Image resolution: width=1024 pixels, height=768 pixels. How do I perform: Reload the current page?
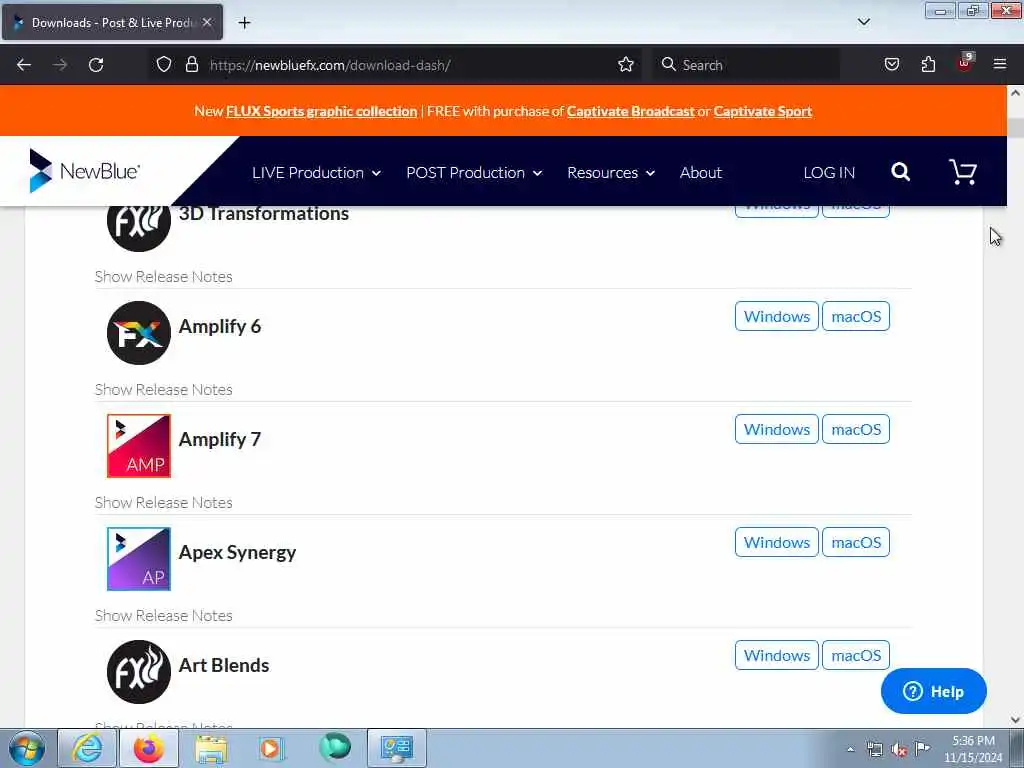[x=96, y=65]
